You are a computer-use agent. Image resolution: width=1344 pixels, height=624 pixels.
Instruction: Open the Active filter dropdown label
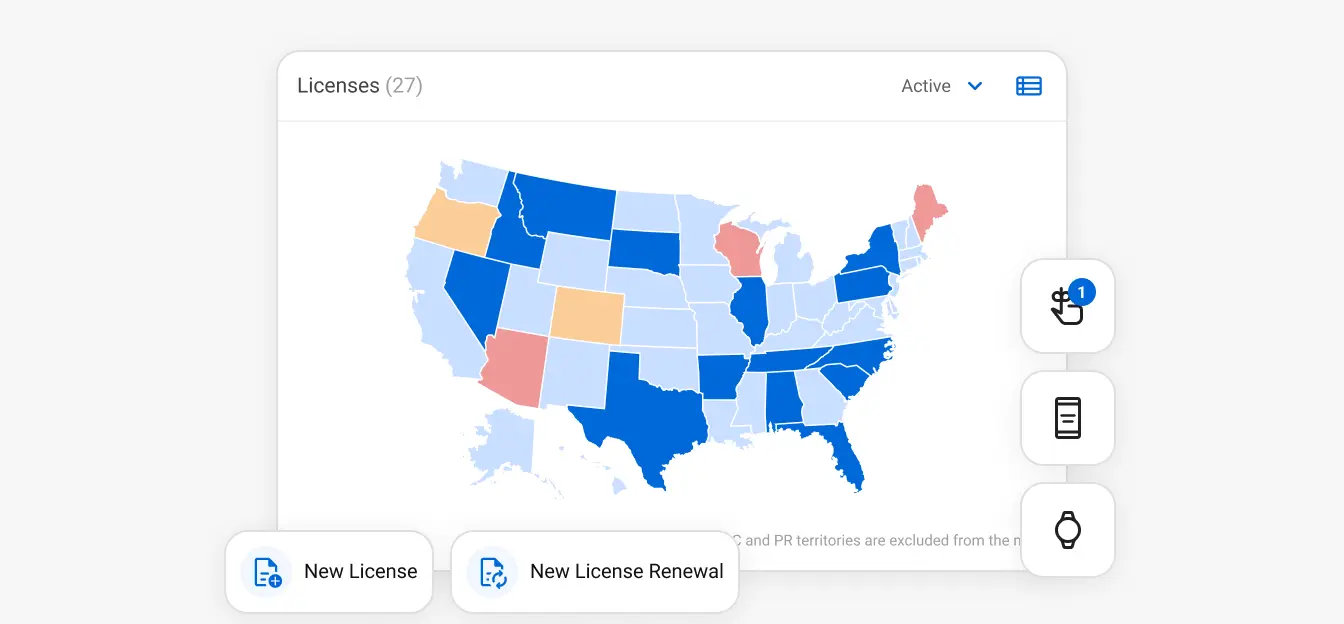pos(925,86)
